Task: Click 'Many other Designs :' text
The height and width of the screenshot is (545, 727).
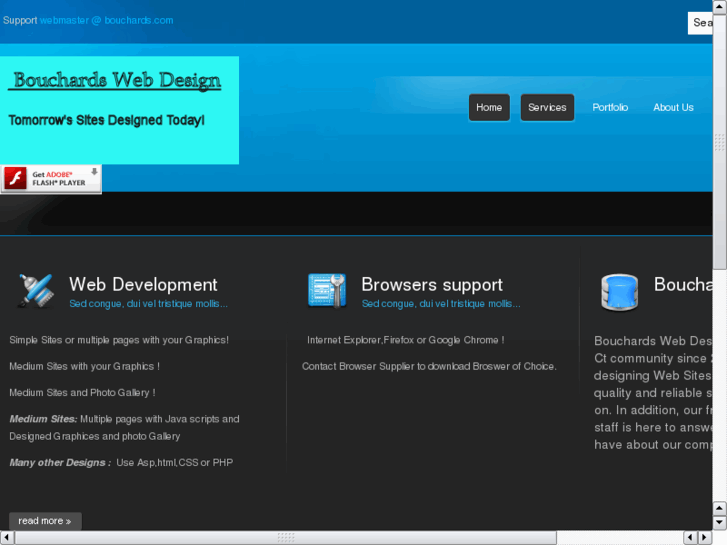Action: click(x=60, y=462)
